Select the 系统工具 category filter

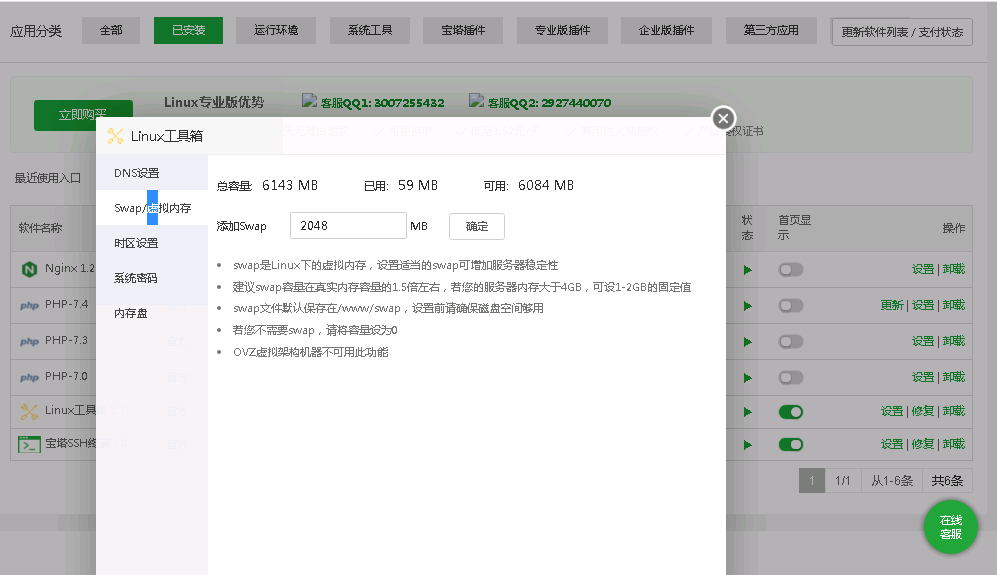pyautogui.click(x=370, y=31)
